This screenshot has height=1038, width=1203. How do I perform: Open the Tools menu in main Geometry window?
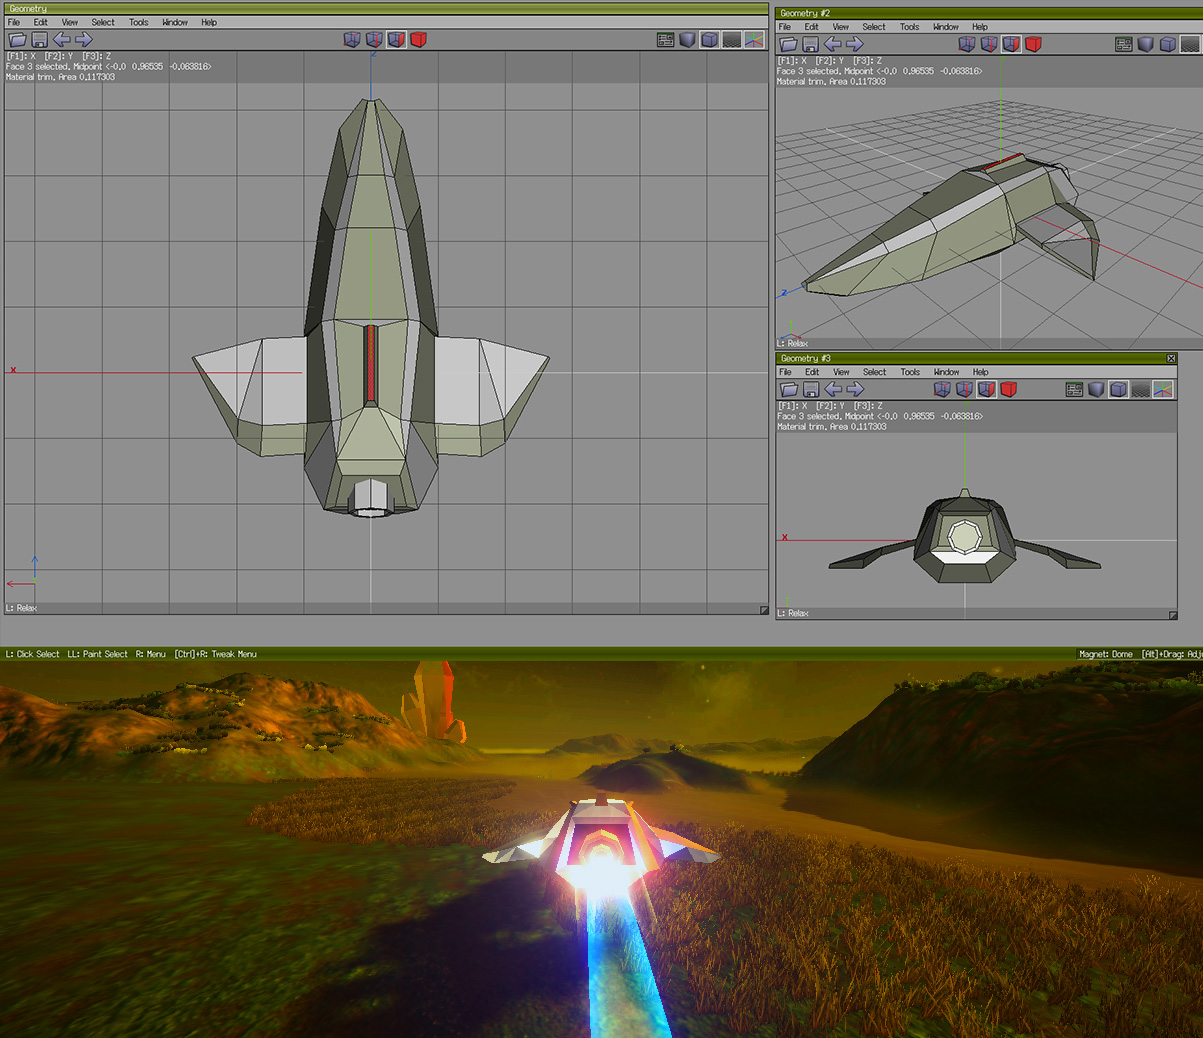[x=138, y=22]
